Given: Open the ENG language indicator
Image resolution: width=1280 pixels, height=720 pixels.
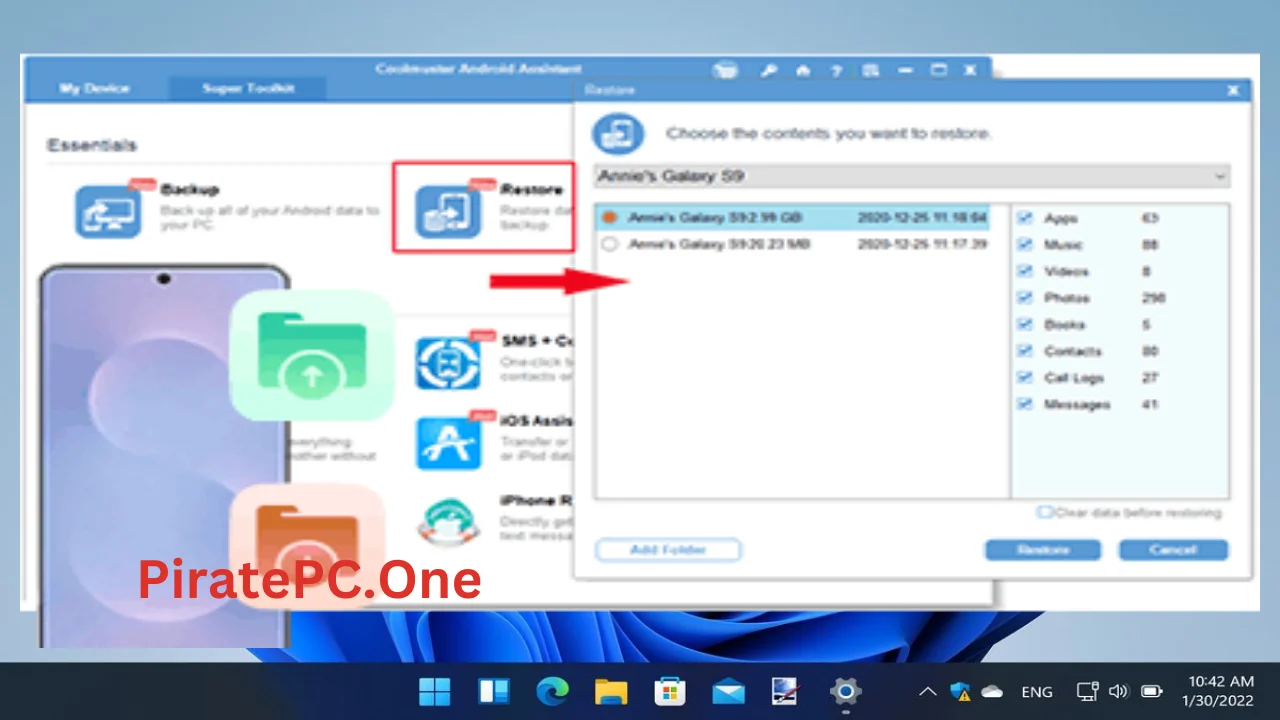Looking at the screenshot, I should pyautogui.click(x=1037, y=692).
